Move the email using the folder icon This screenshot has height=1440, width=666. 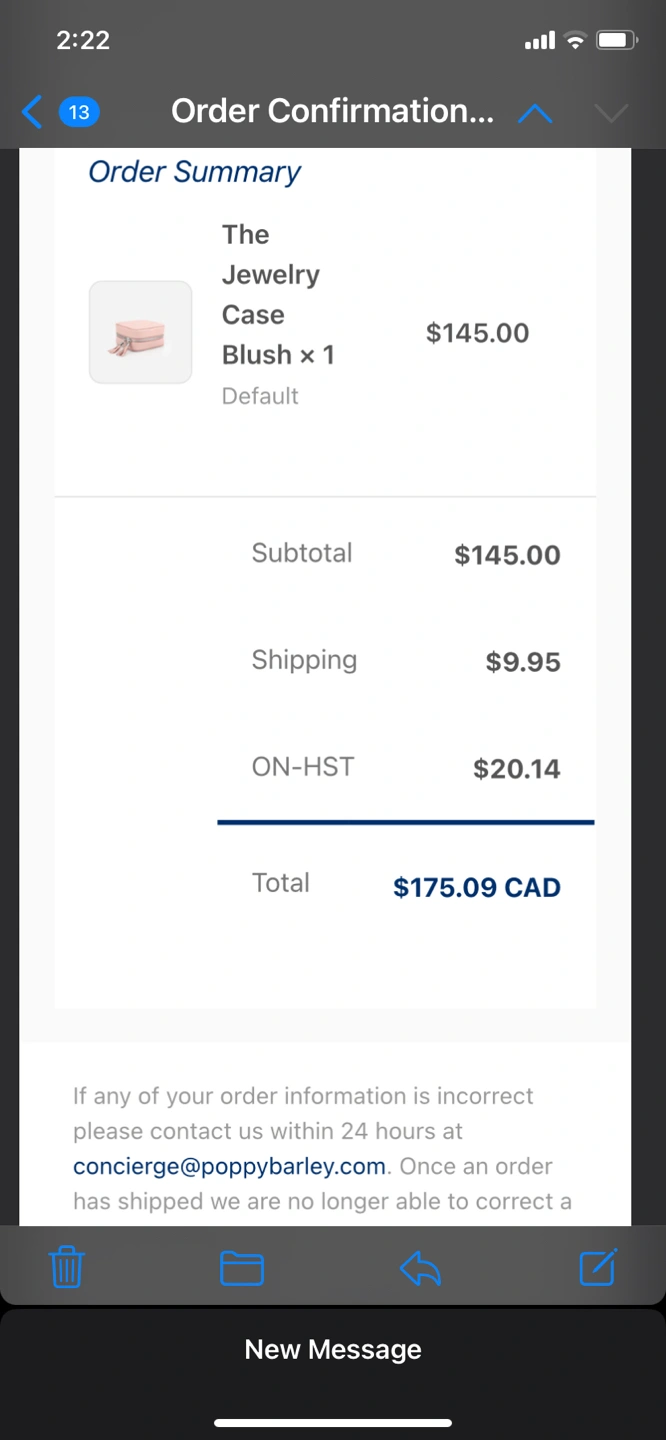point(241,1268)
